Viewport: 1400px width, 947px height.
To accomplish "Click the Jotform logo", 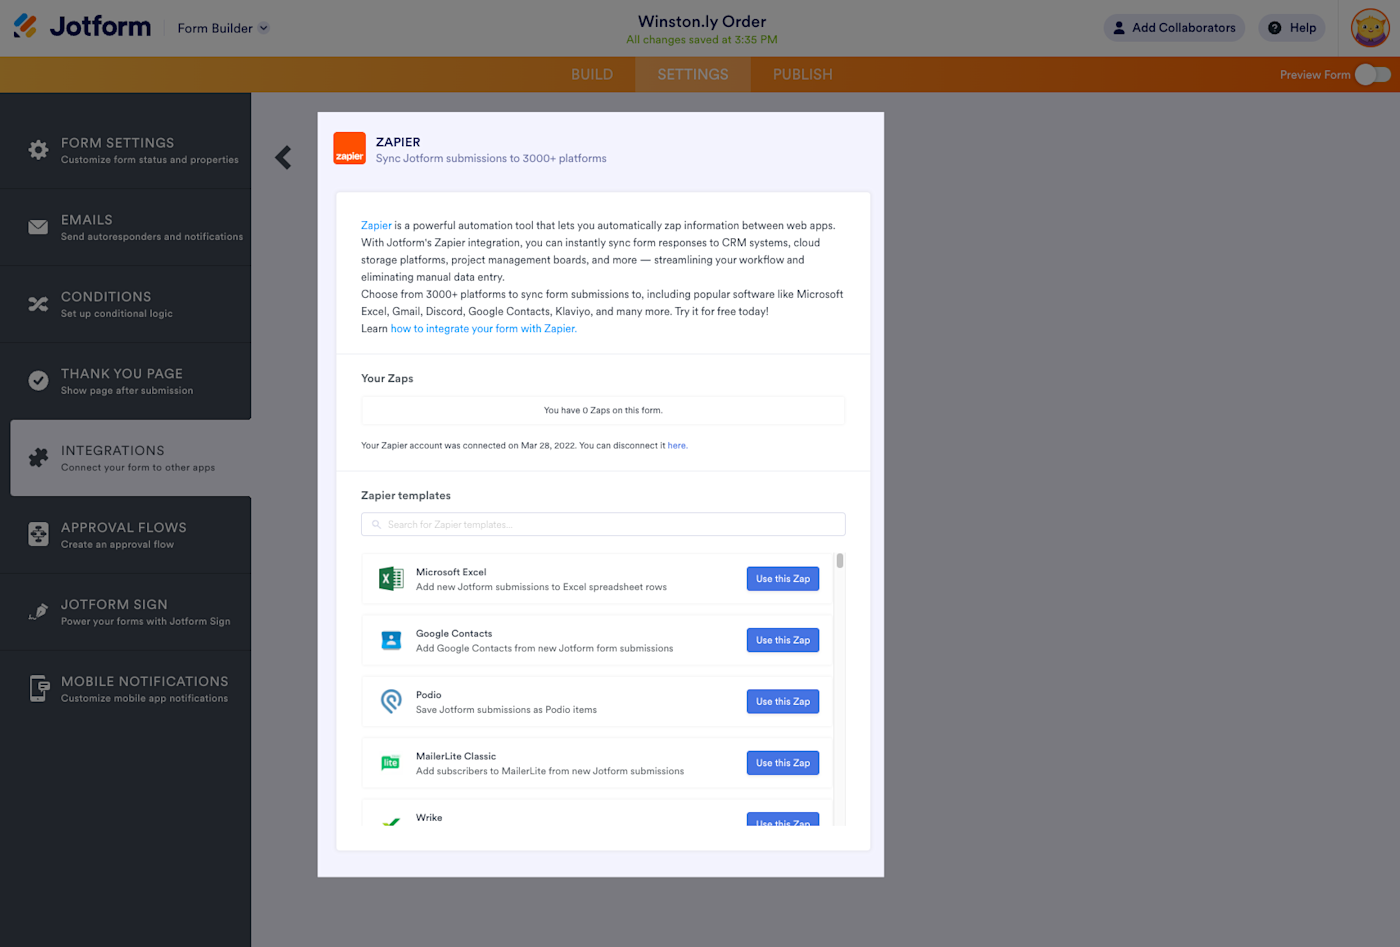I will (82, 27).
